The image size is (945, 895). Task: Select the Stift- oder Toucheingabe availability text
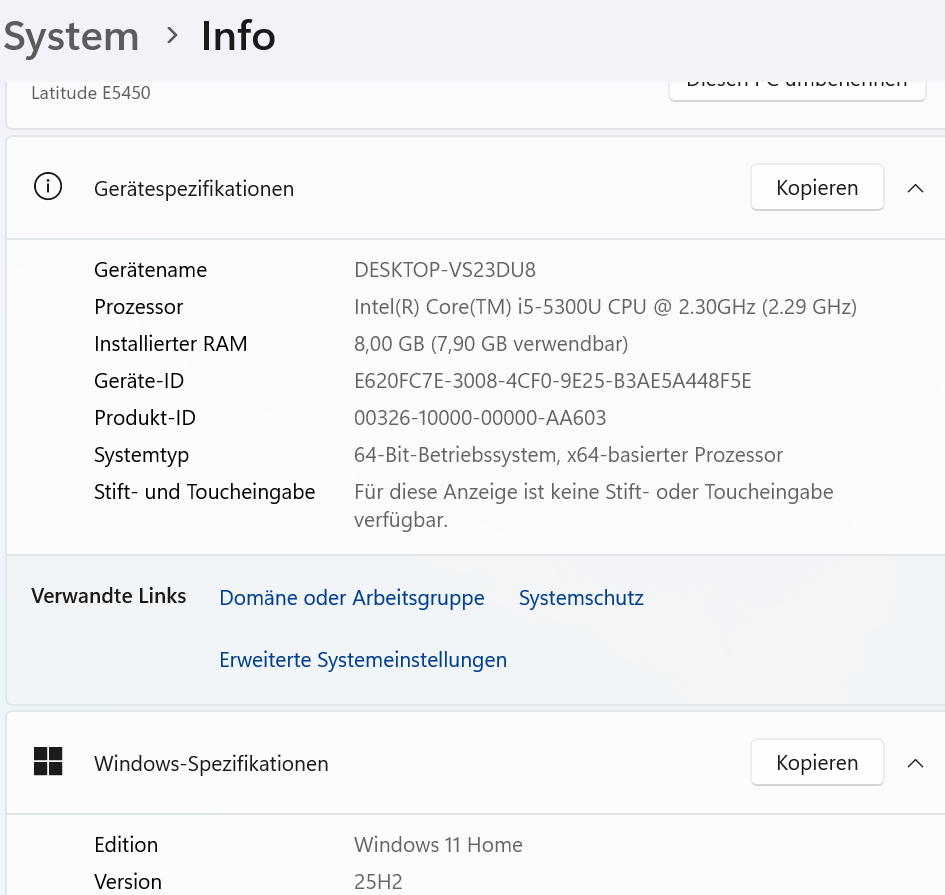coord(593,506)
